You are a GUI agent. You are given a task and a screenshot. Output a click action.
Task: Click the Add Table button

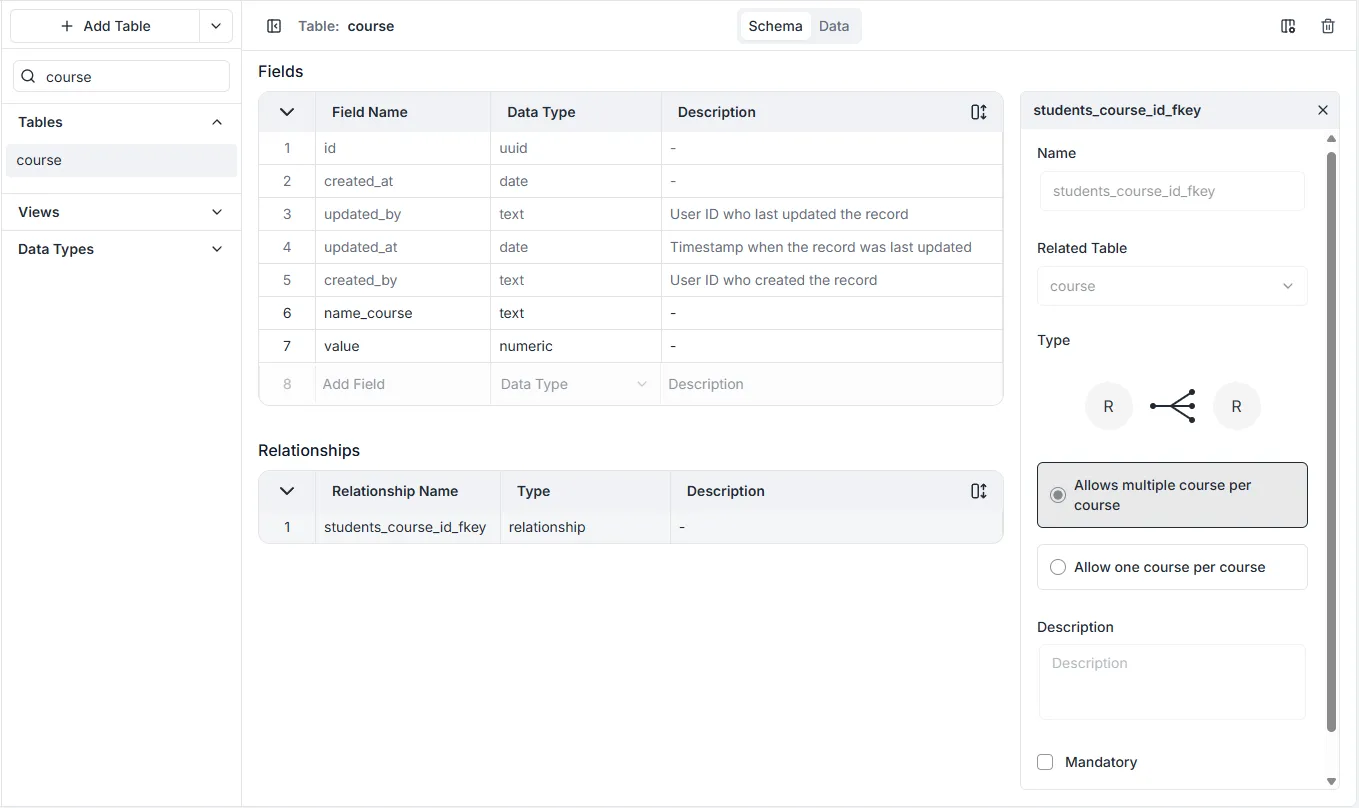105,26
